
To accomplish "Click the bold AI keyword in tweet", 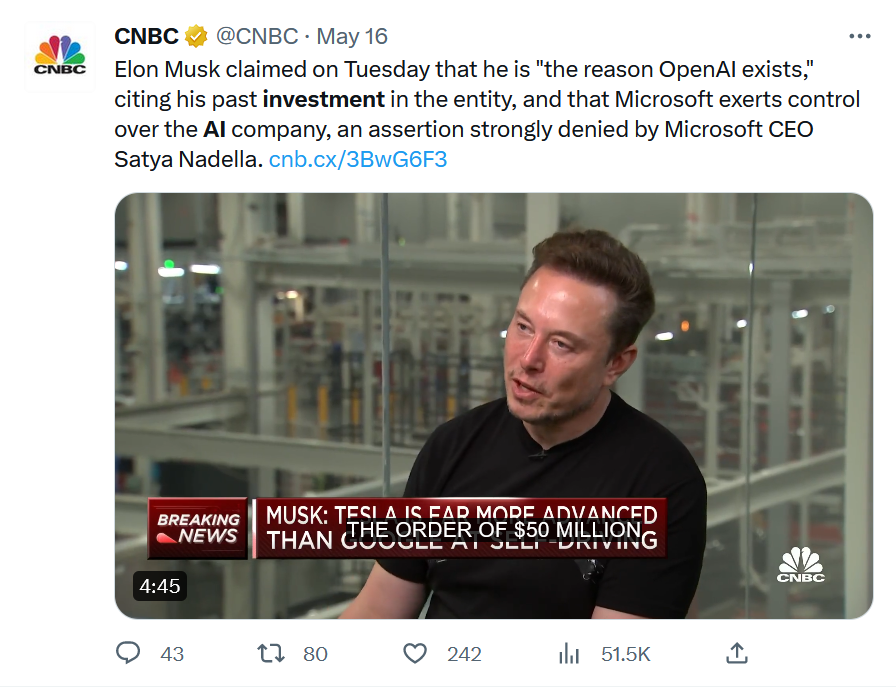I will pyautogui.click(x=214, y=129).
